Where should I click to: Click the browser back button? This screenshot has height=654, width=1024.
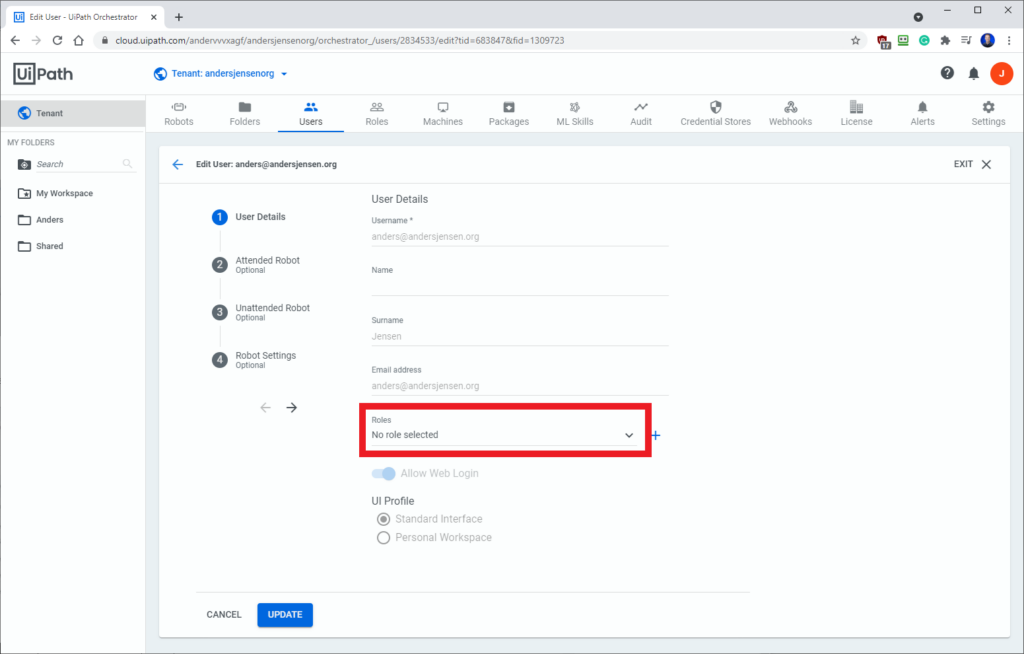point(16,41)
